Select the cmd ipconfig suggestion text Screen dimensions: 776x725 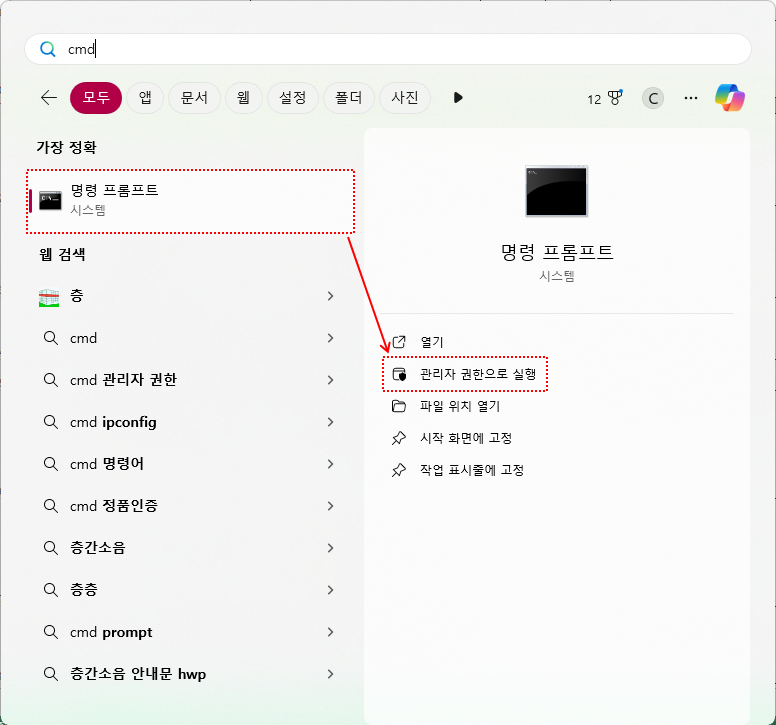click(113, 422)
